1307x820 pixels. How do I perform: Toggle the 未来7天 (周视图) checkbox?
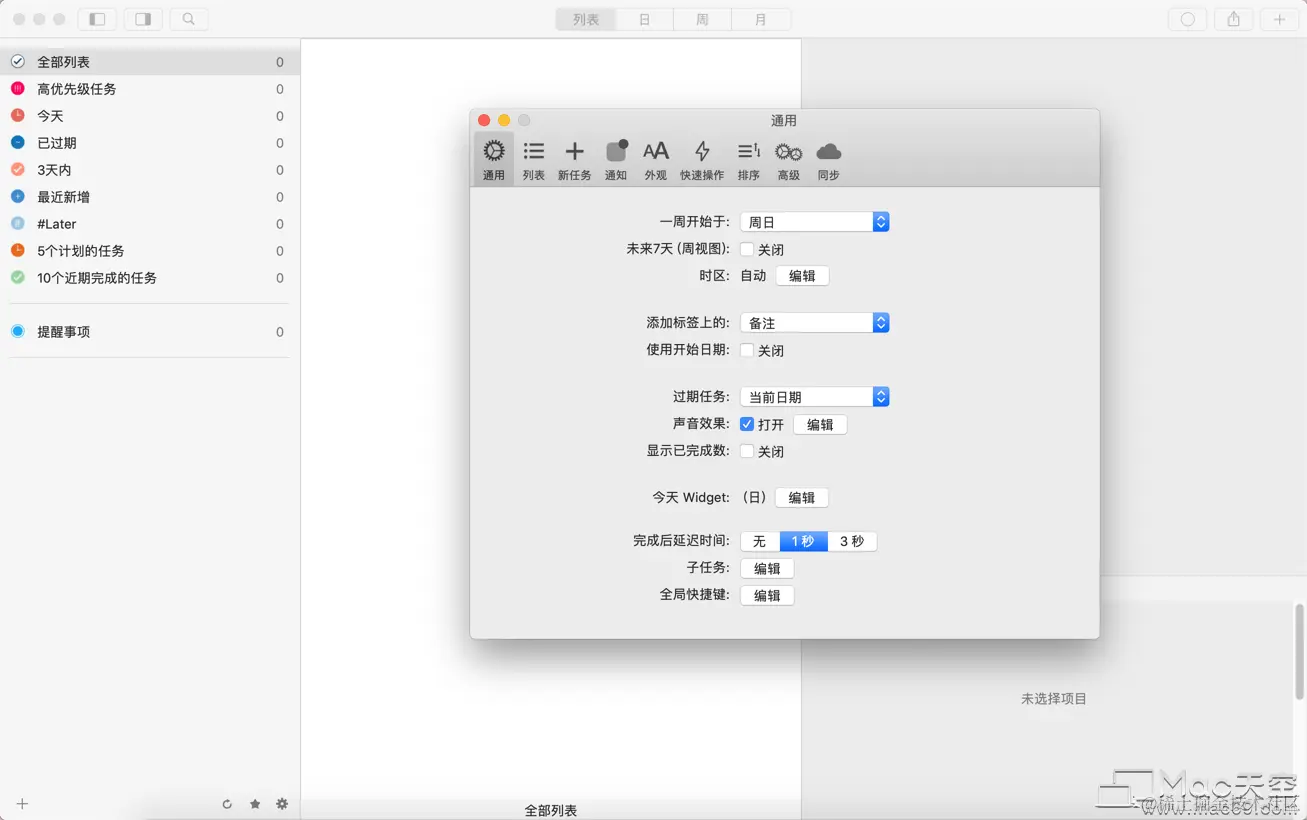pyautogui.click(x=747, y=249)
